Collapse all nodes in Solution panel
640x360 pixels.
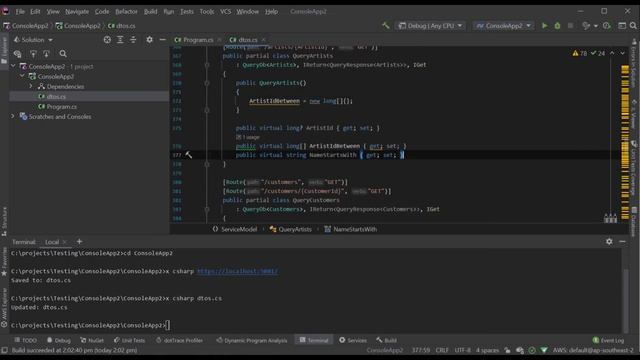click(133, 40)
